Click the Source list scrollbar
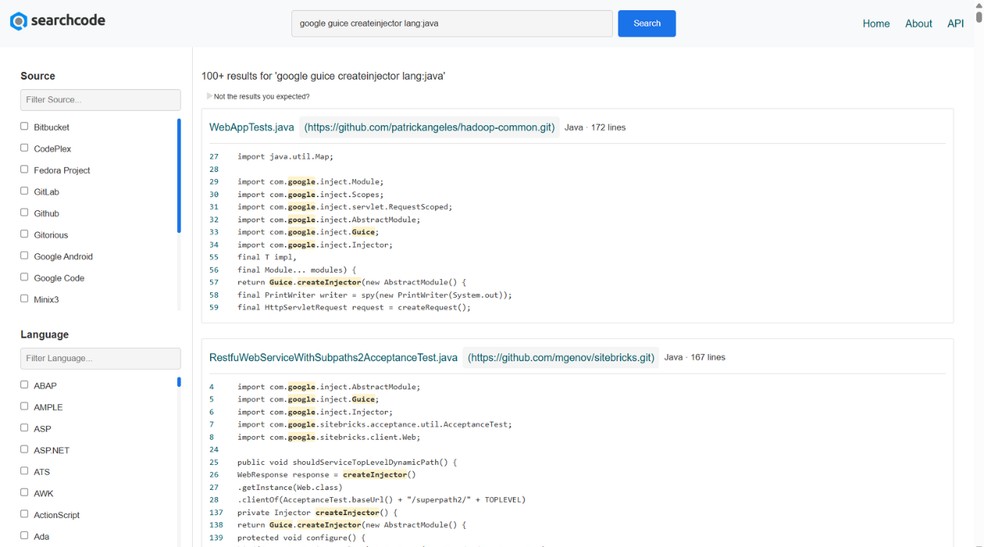Image resolution: width=984 pixels, height=547 pixels. tap(179, 176)
